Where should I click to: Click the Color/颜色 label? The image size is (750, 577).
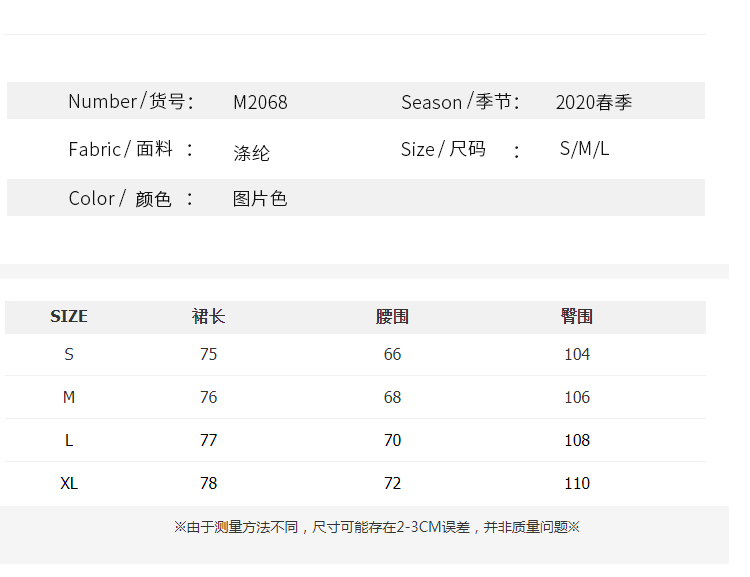click(121, 199)
